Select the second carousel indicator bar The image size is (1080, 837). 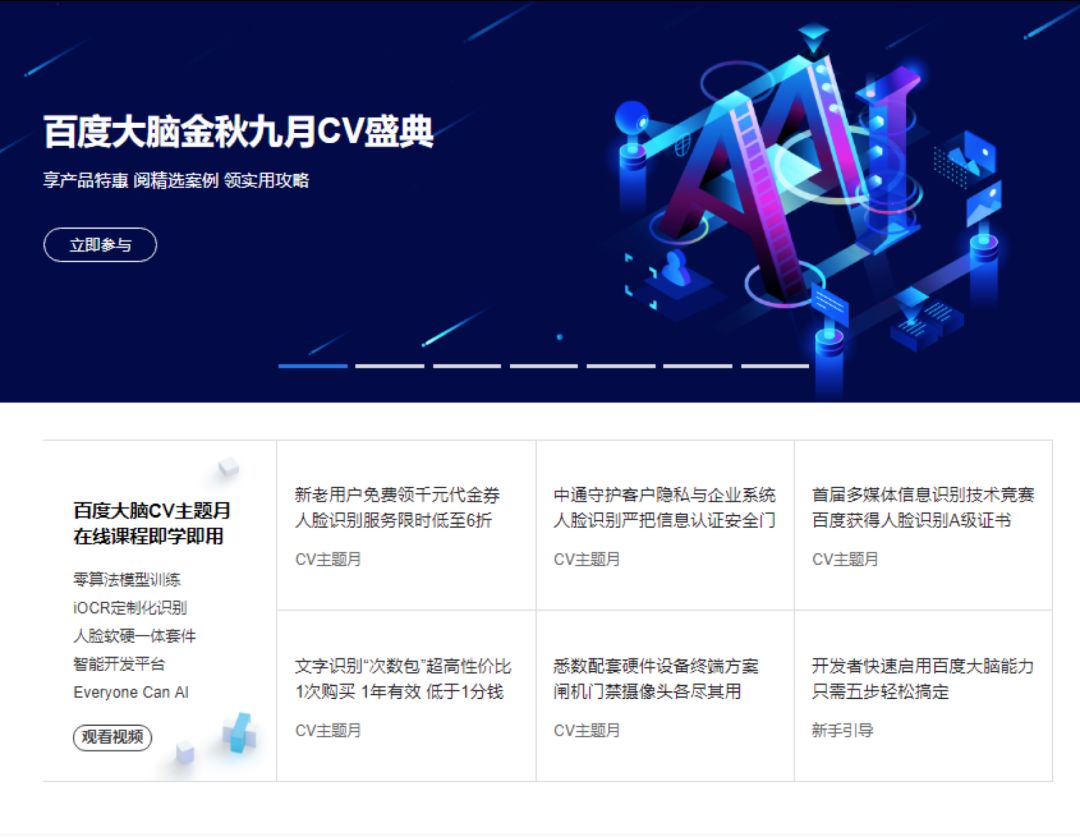390,366
